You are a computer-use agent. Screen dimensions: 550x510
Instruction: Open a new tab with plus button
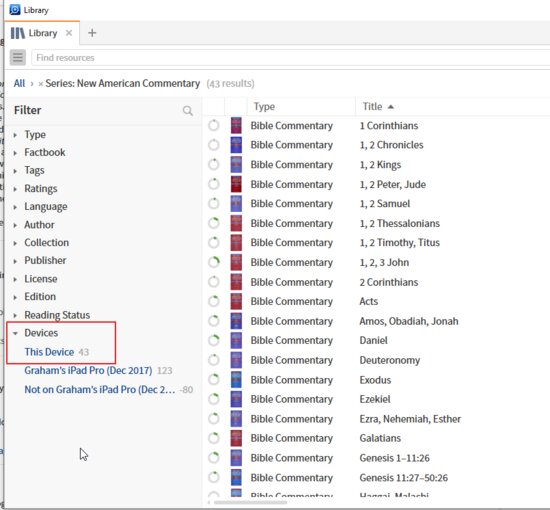(x=92, y=33)
